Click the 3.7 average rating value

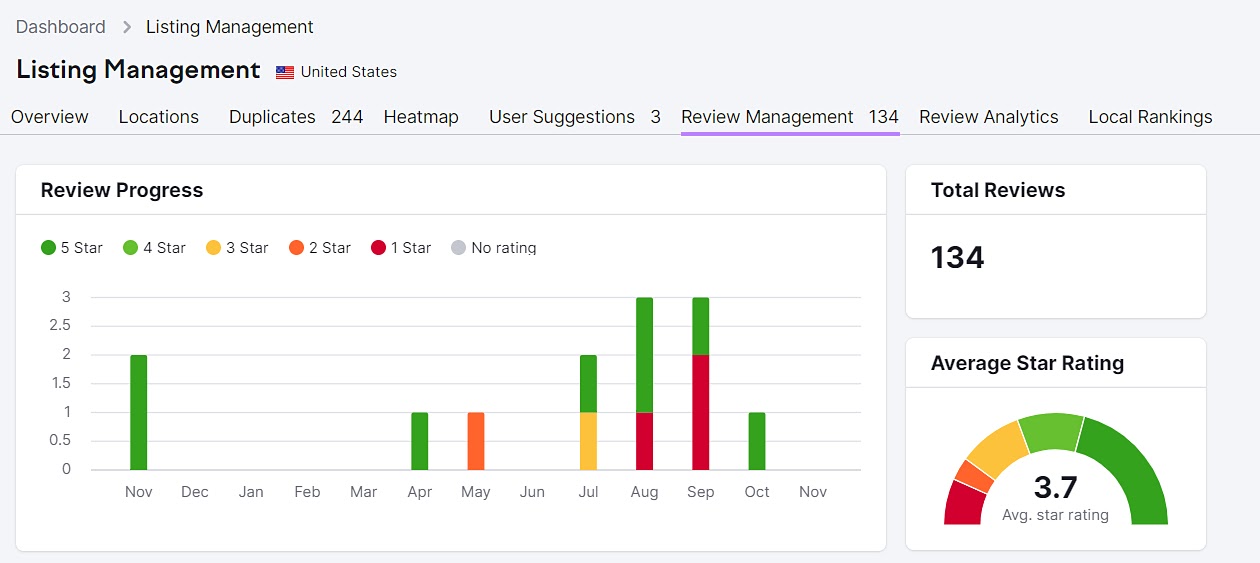1055,487
